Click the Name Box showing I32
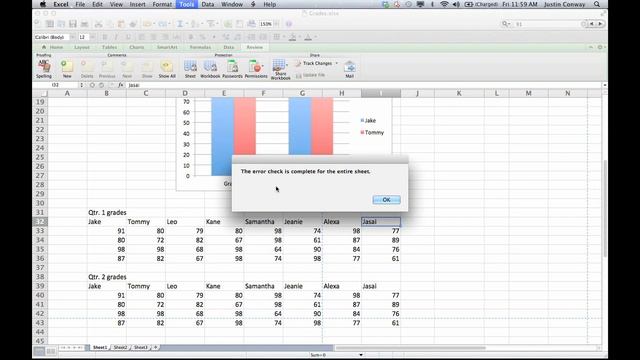Image resolution: width=640 pixels, height=360 pixels. pyautogui.click(x=56, y=85)
